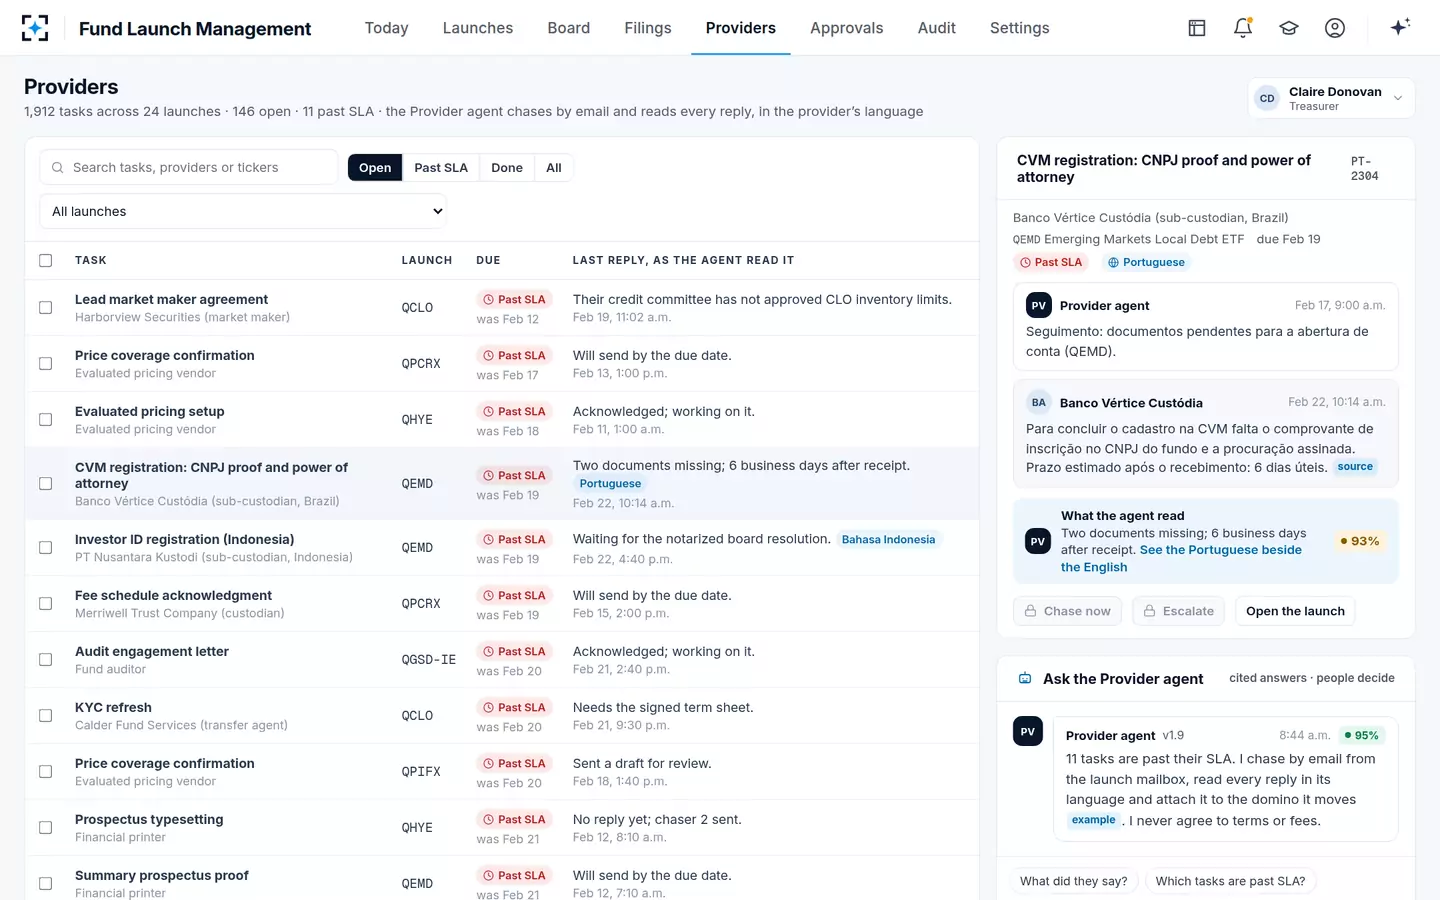This screenshot has width=1440, height=900.
Task: Check the Prospectus typesetting row checkbox
Action: [46, 828]
